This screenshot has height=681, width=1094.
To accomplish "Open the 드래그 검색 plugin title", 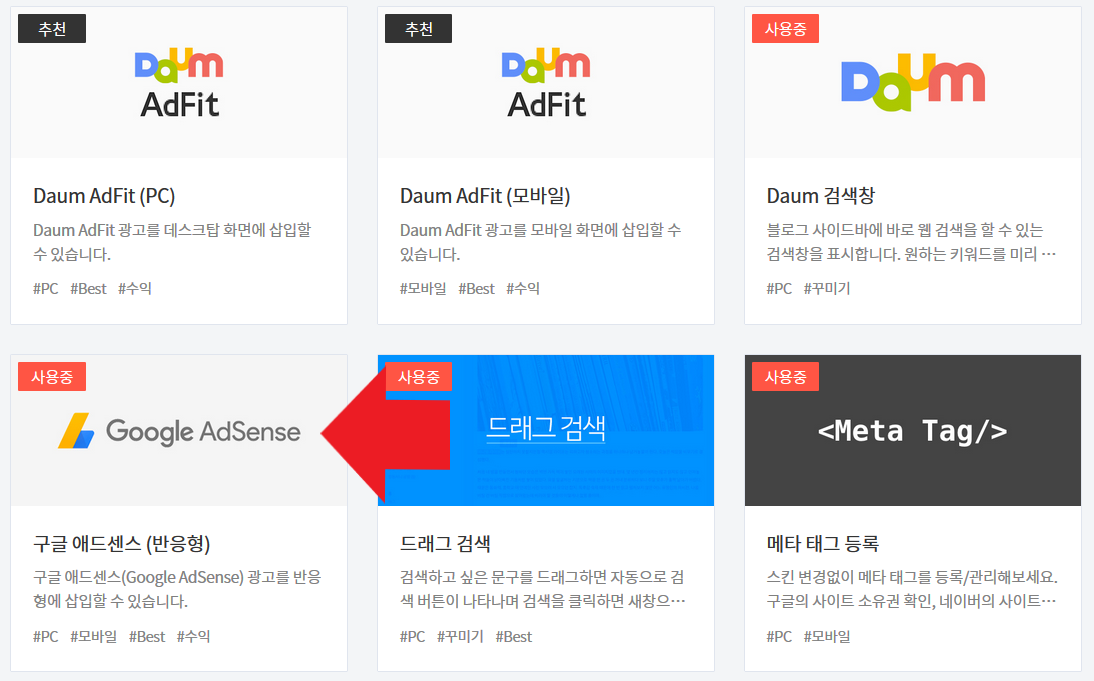I will point(445,544).
